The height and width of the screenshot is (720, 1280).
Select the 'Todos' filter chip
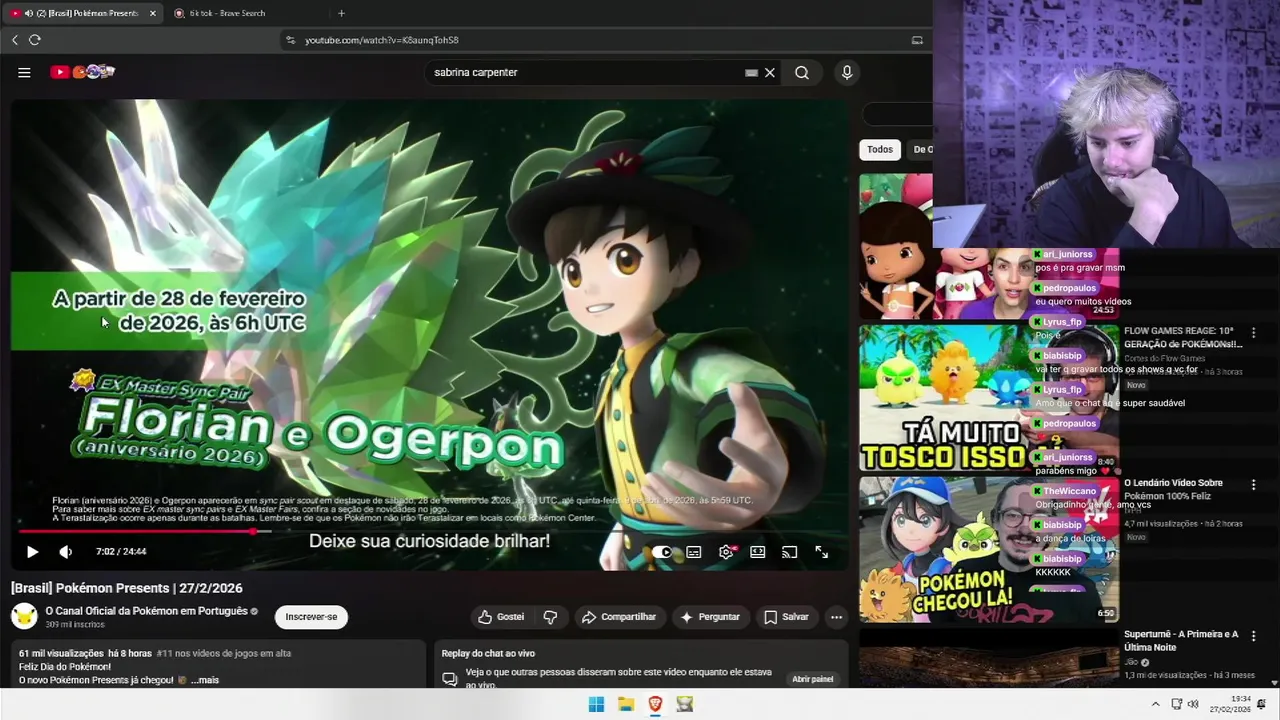pos(880,149)
